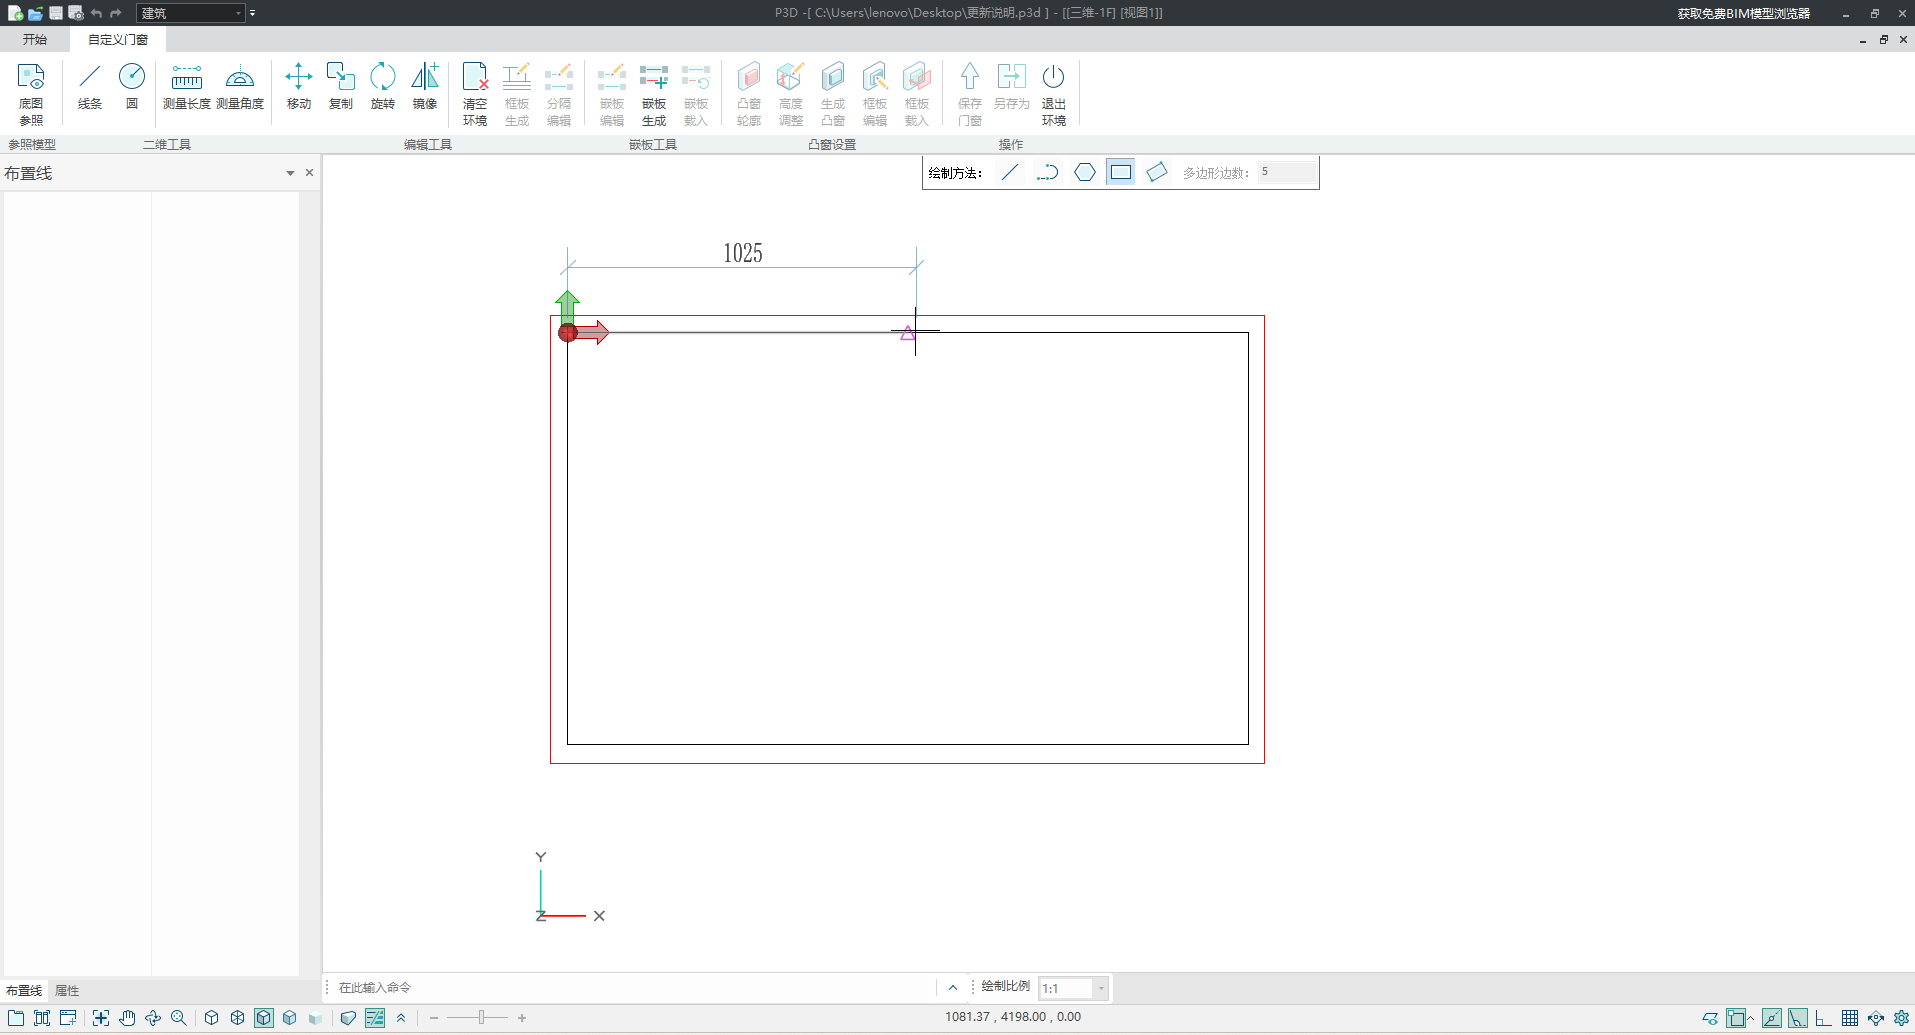Click the zoom slider handle in bottom bar
1915x1035 pixels.
pyautogui.click(x=481, y=1018)
